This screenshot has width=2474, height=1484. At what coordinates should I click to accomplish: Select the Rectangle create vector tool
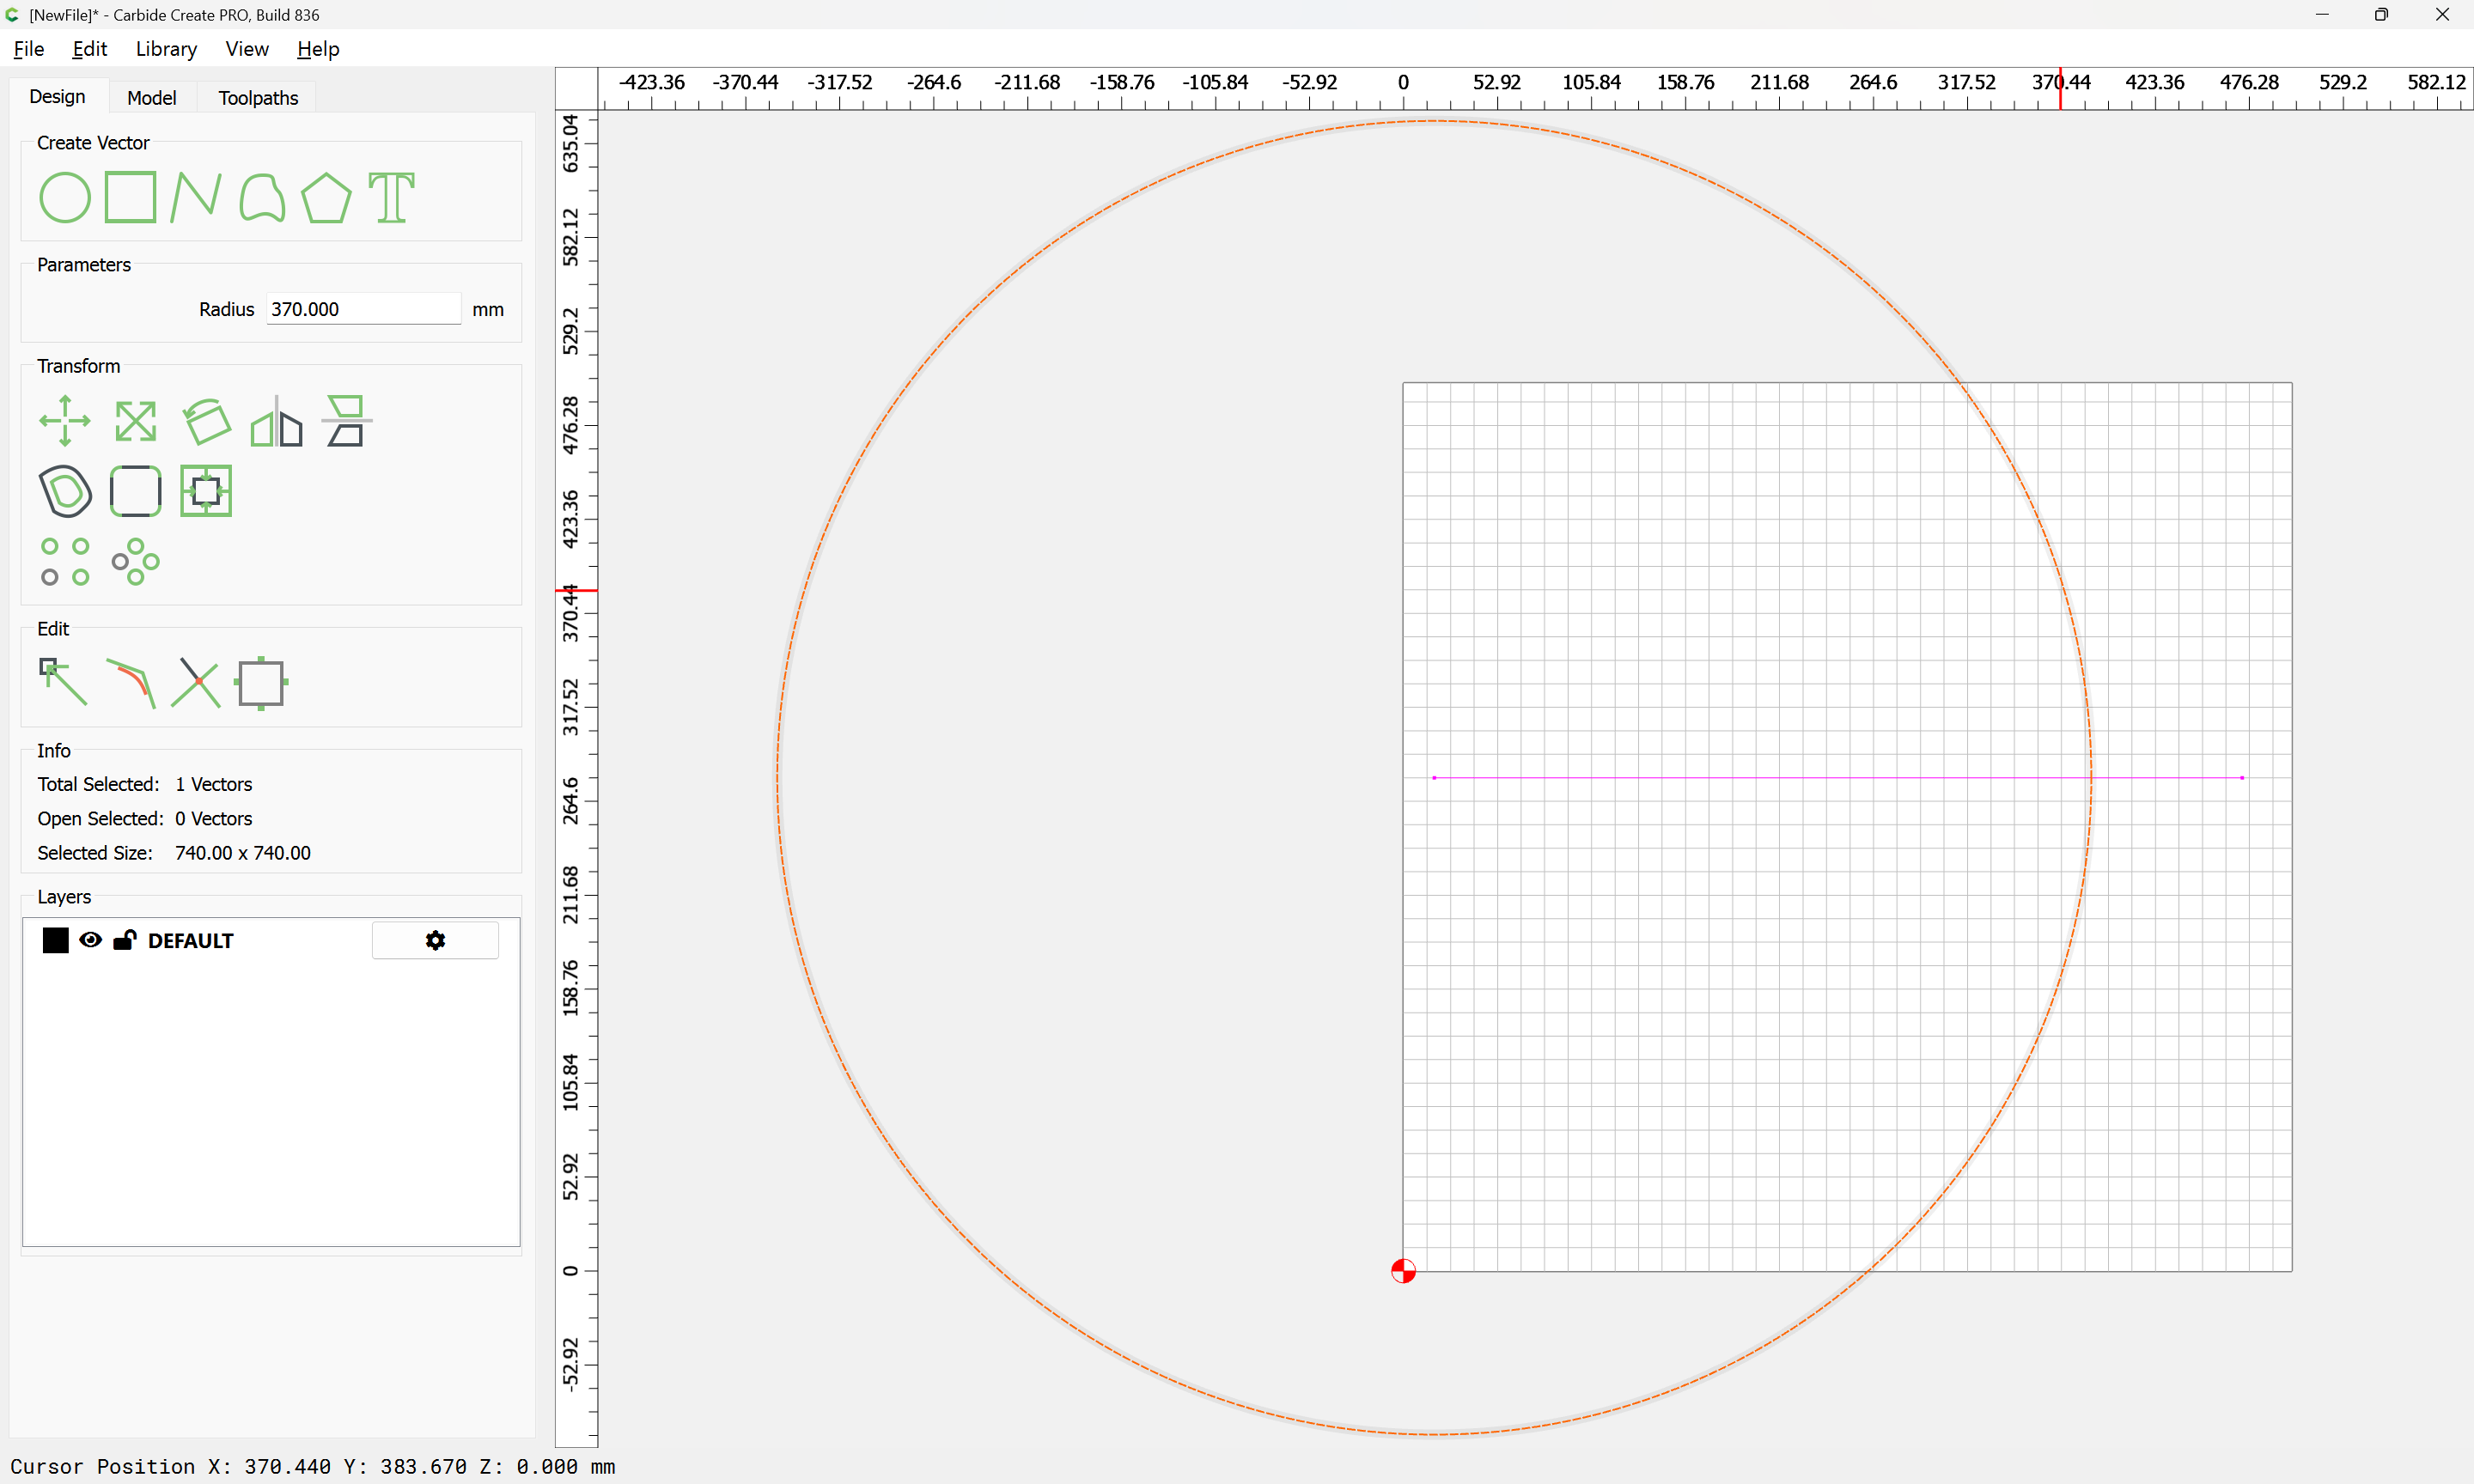click(131, 197)
